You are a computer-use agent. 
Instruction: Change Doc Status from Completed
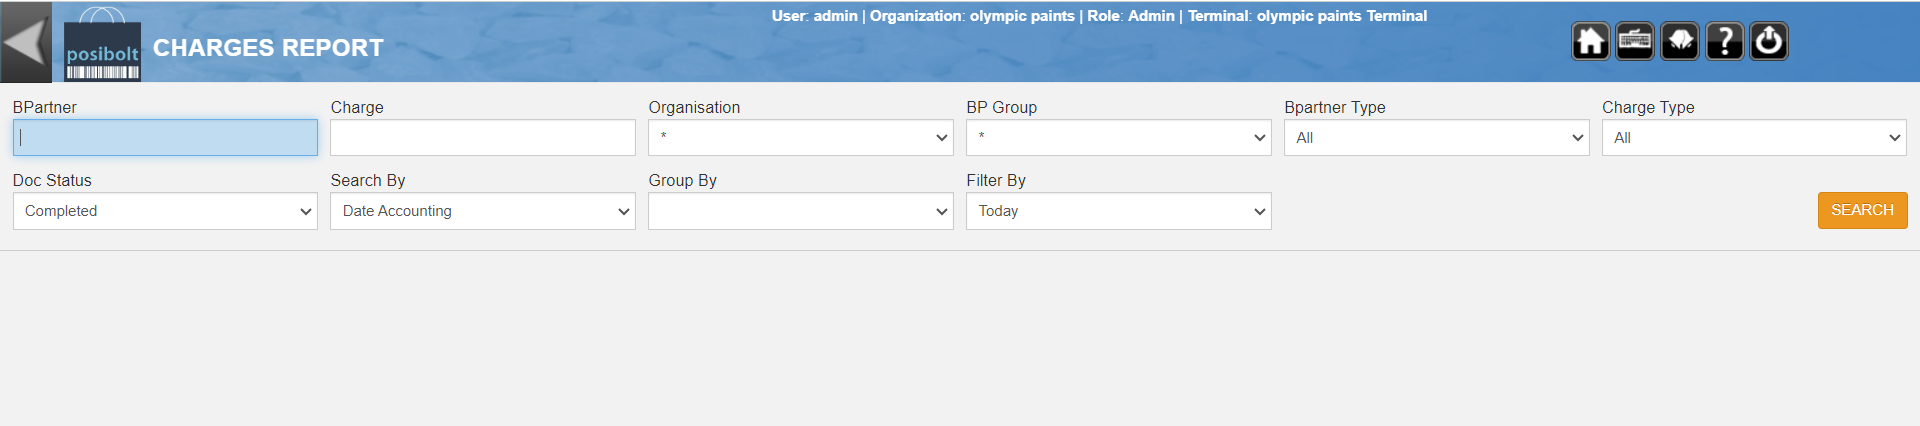[165, 211]
